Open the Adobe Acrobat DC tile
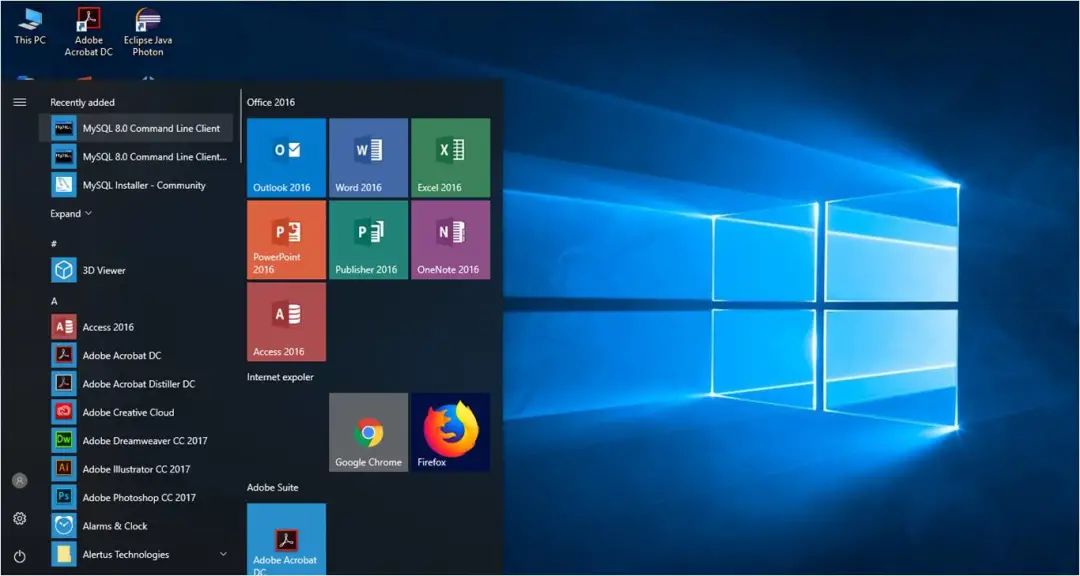1080x576 pixels. point(287,539)
